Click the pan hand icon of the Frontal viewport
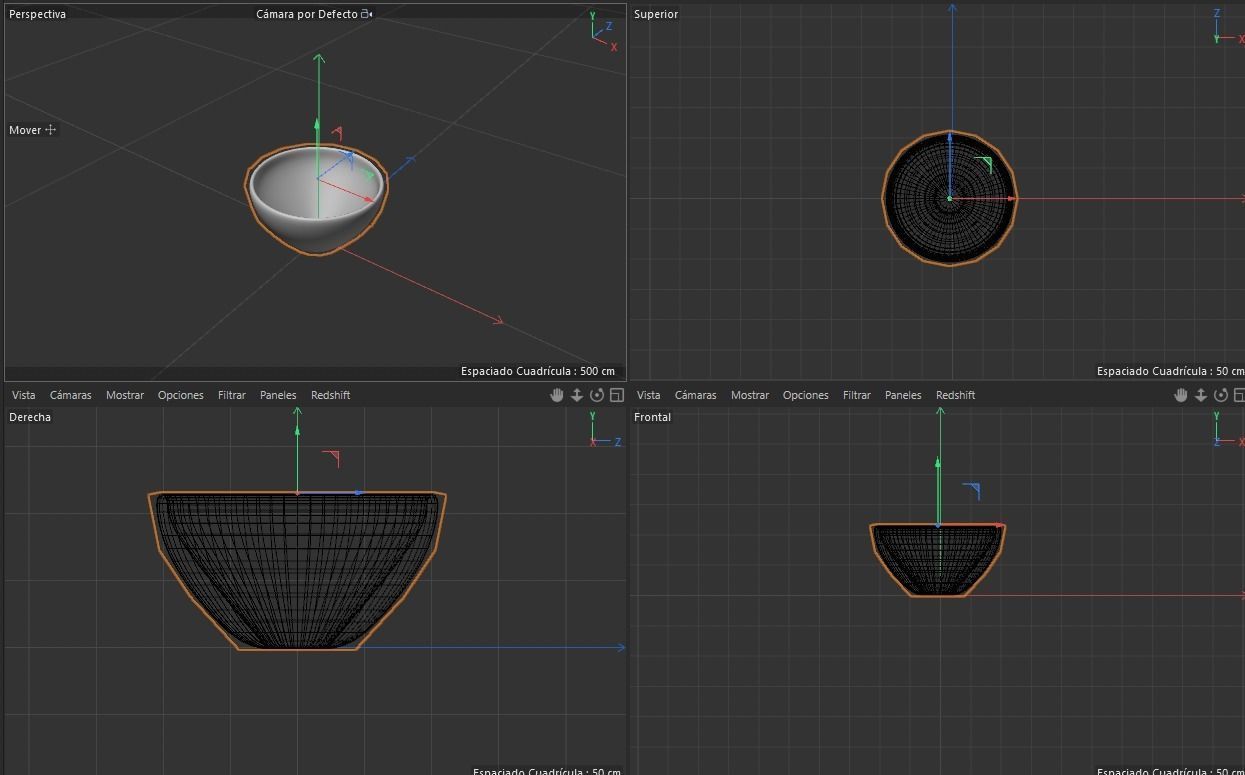 click(1181, 395)
